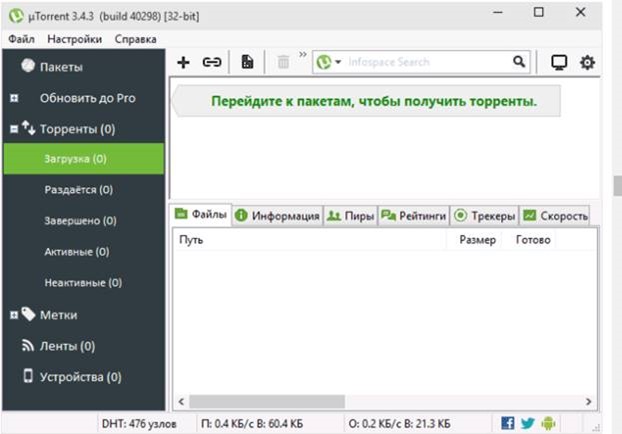The width and height of the screenshot is (622, 434).
Task: Open the search provider dropdown arrow
Action: pyautogui.click(x=338, y=62)
